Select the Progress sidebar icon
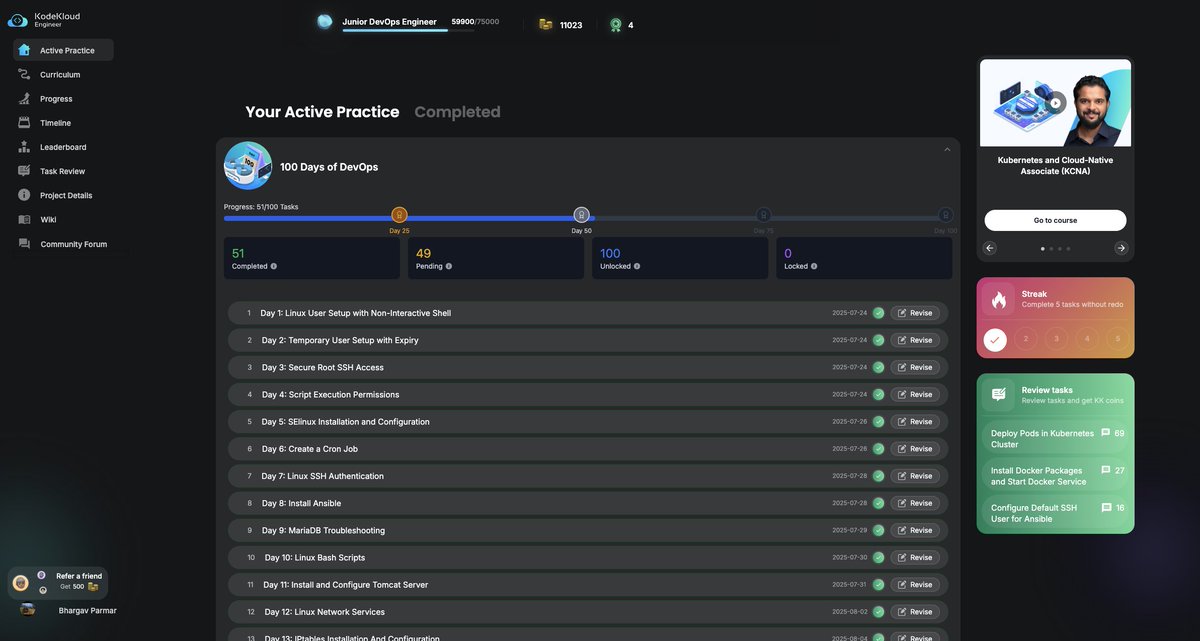This screenshot has height=641, width=1200. click(x=23, y=98)
